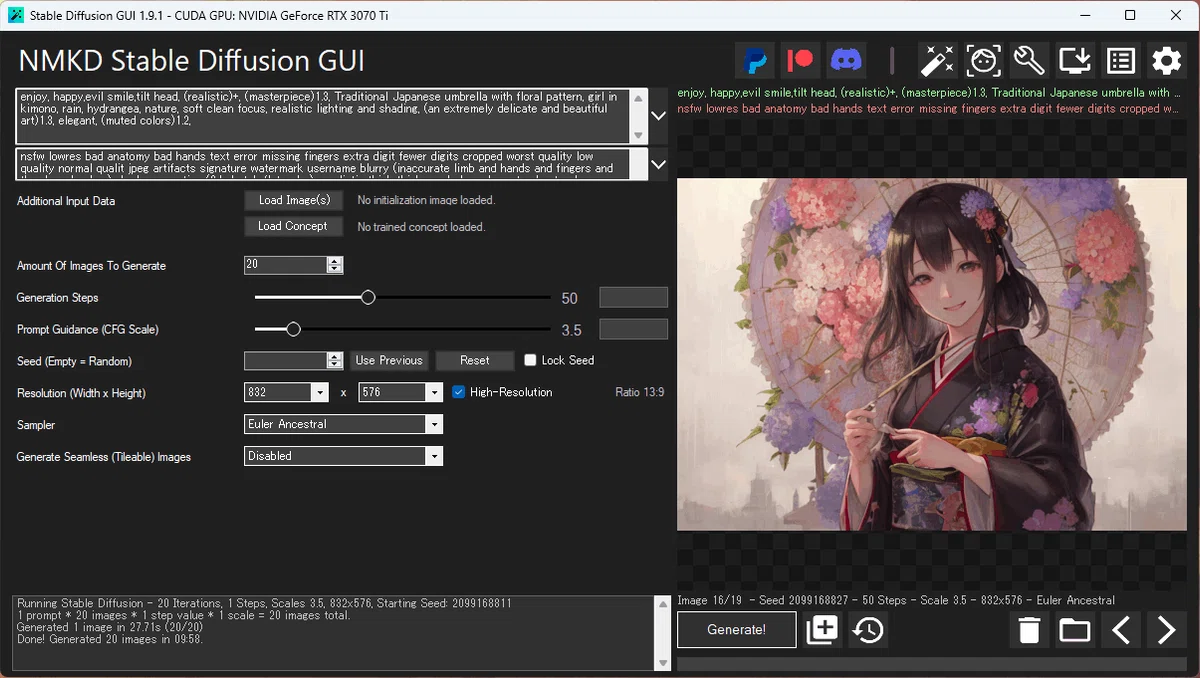This screenshot has width=1200, height=678.
Task: Click the log scrollbar down arrow
Action: point(661,664)
